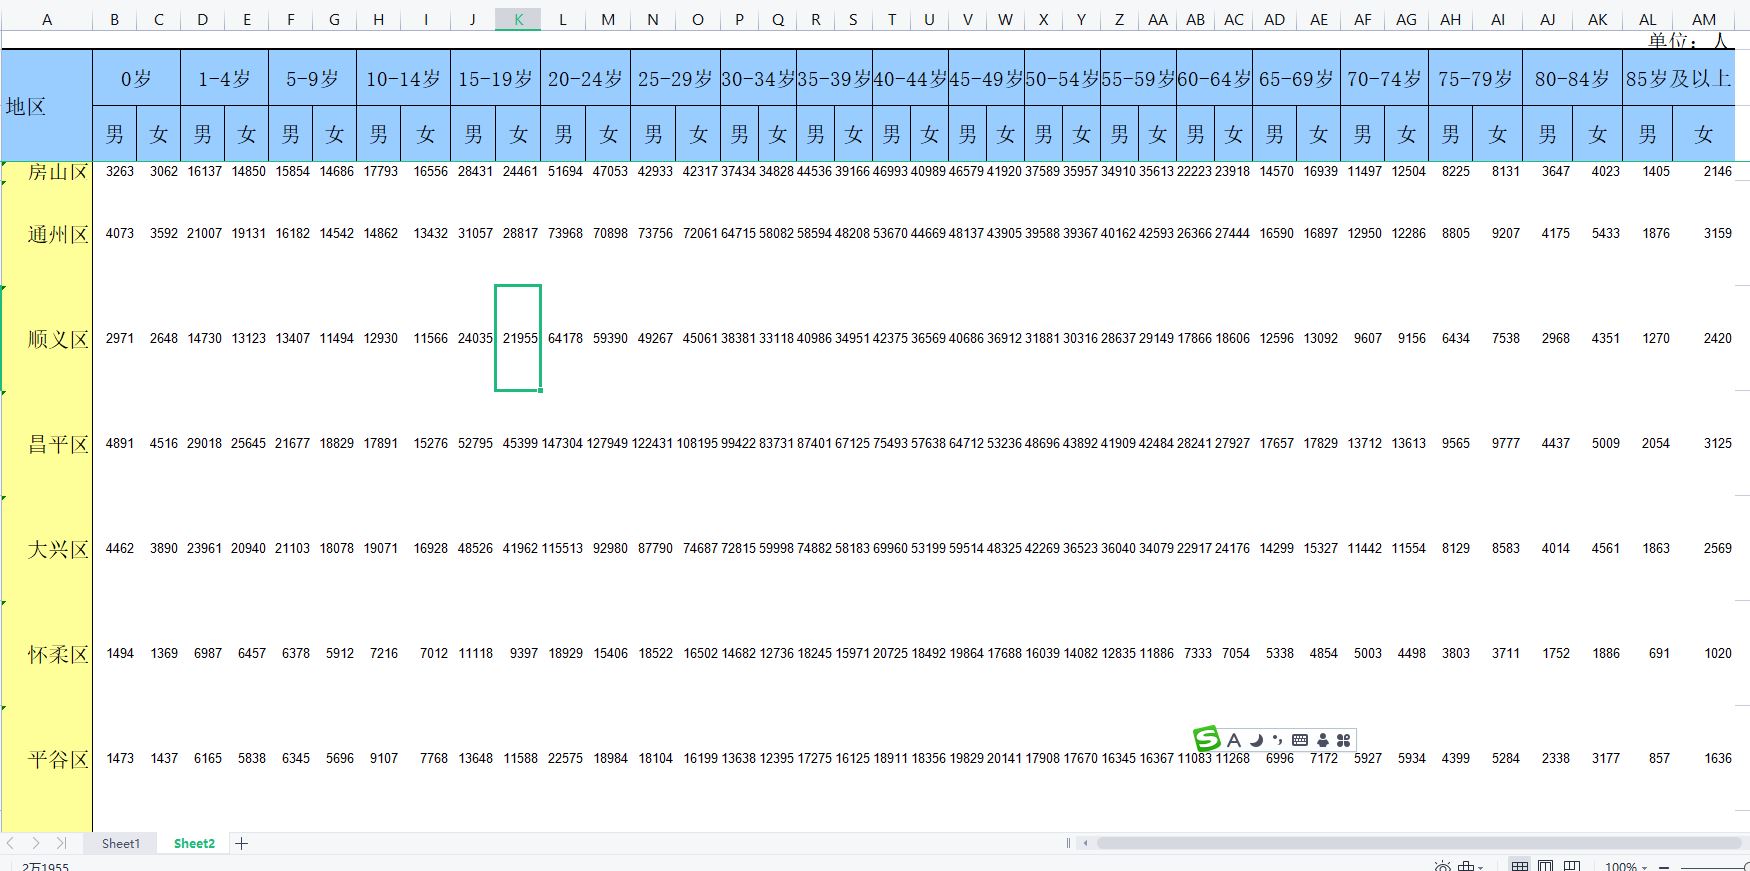Screen dimensions: 1750x871
Task: Go to next sheet tab arrow
Action: 36,843
